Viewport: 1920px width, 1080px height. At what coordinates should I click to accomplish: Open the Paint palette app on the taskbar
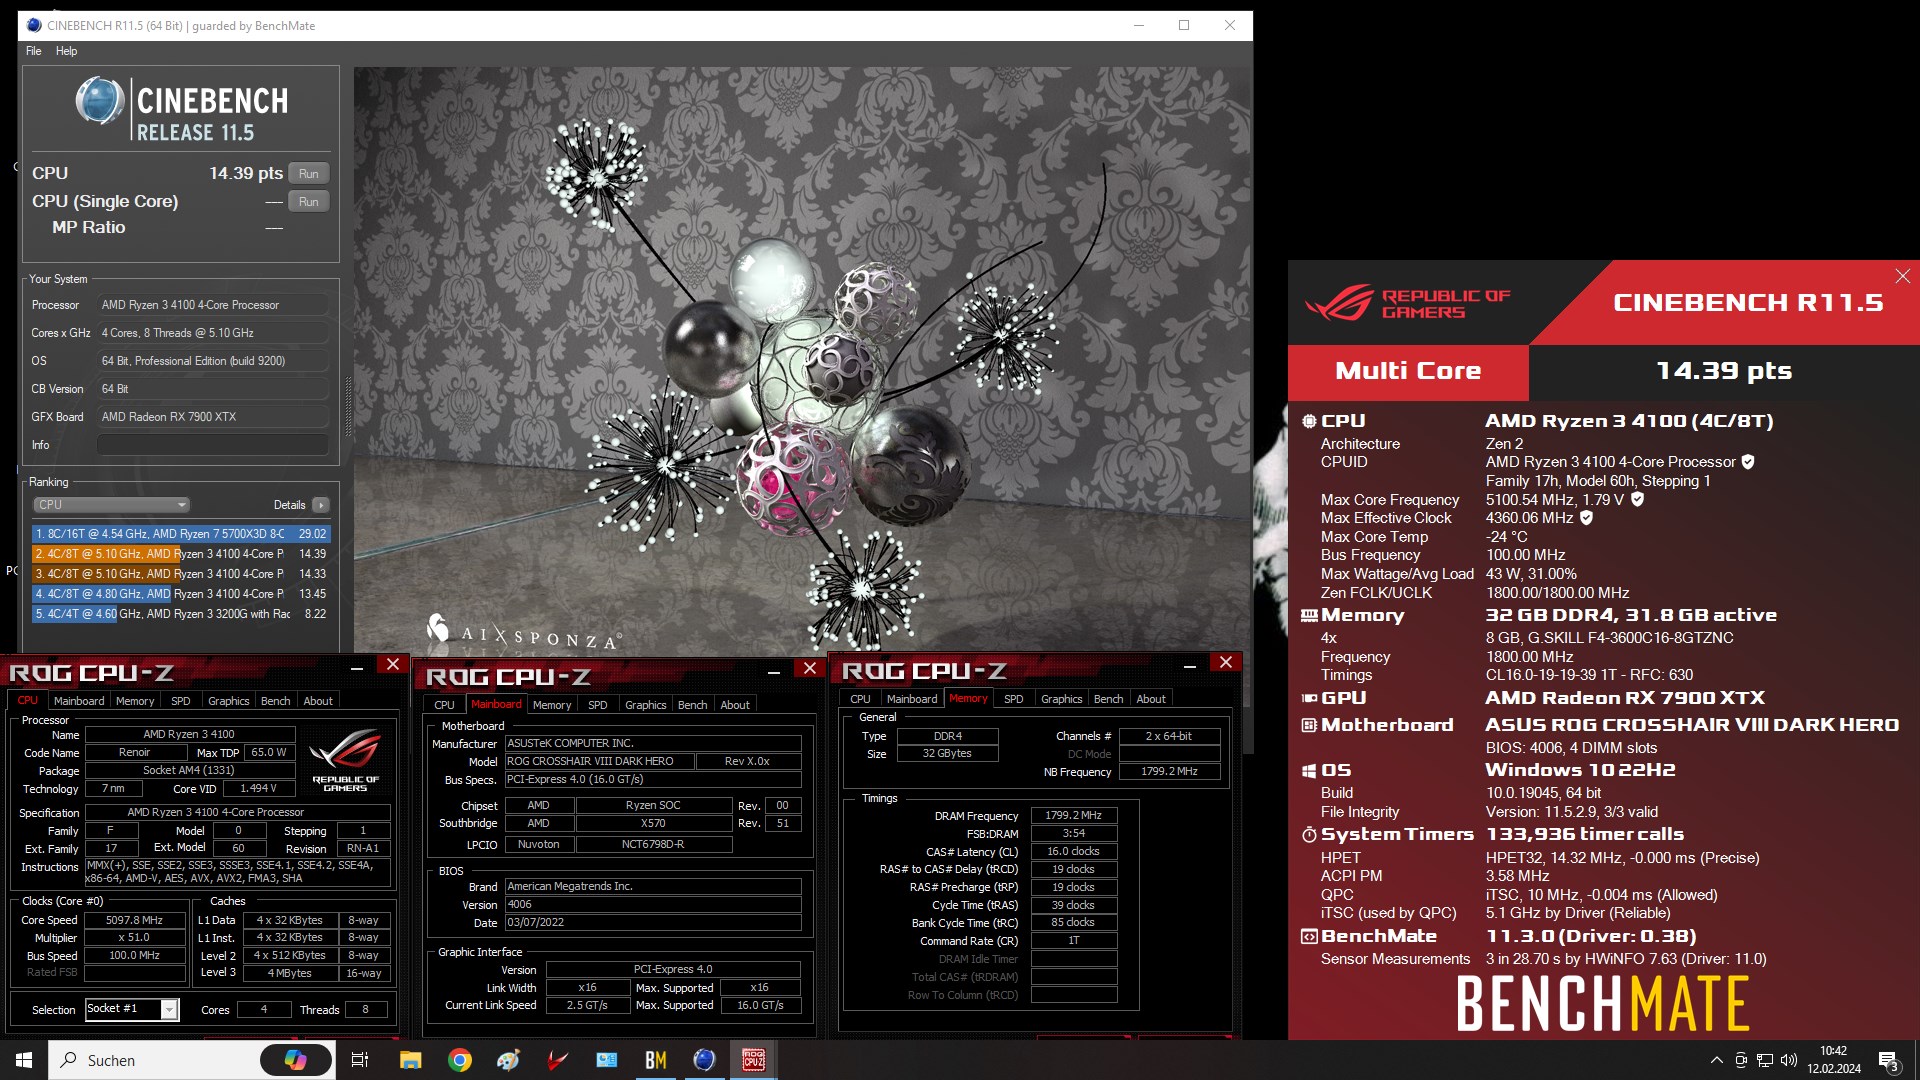509,1060
